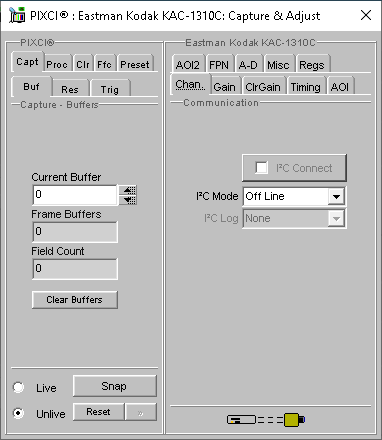
Task: Toggle the I²C Connect checkbox
Action: (x=261, y=168)
